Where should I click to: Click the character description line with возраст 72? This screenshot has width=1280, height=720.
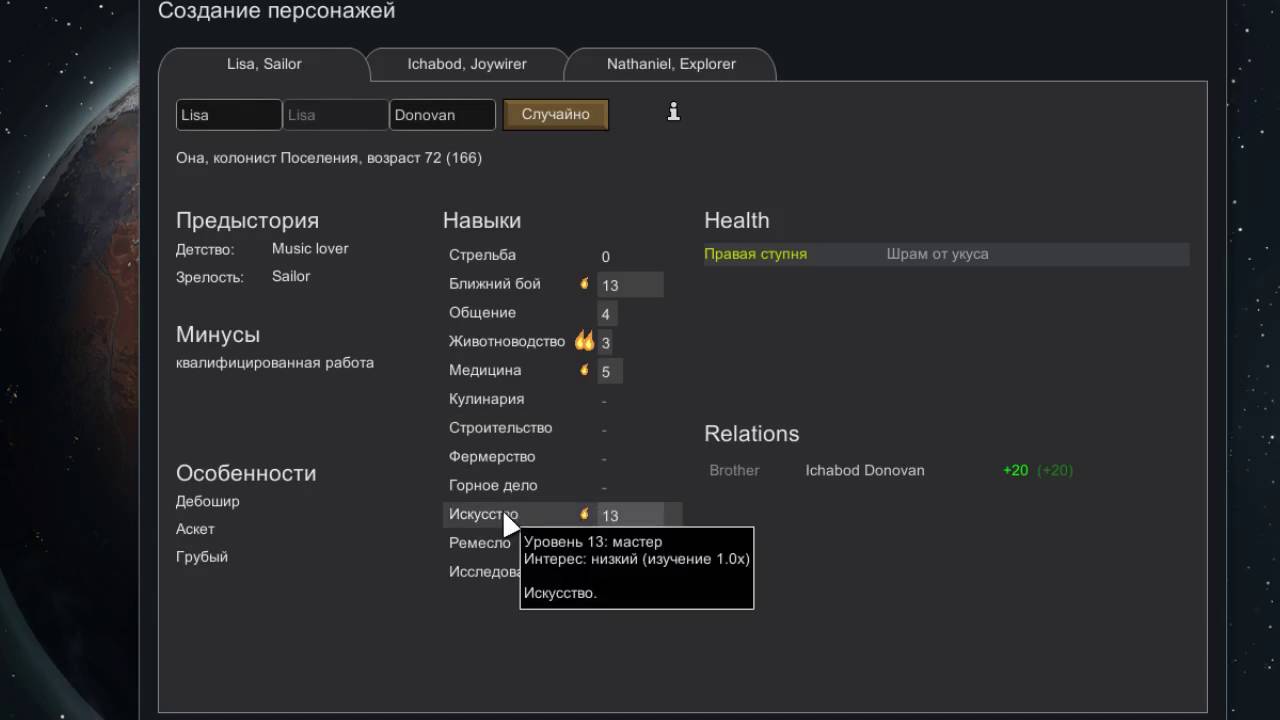(329, 158)
